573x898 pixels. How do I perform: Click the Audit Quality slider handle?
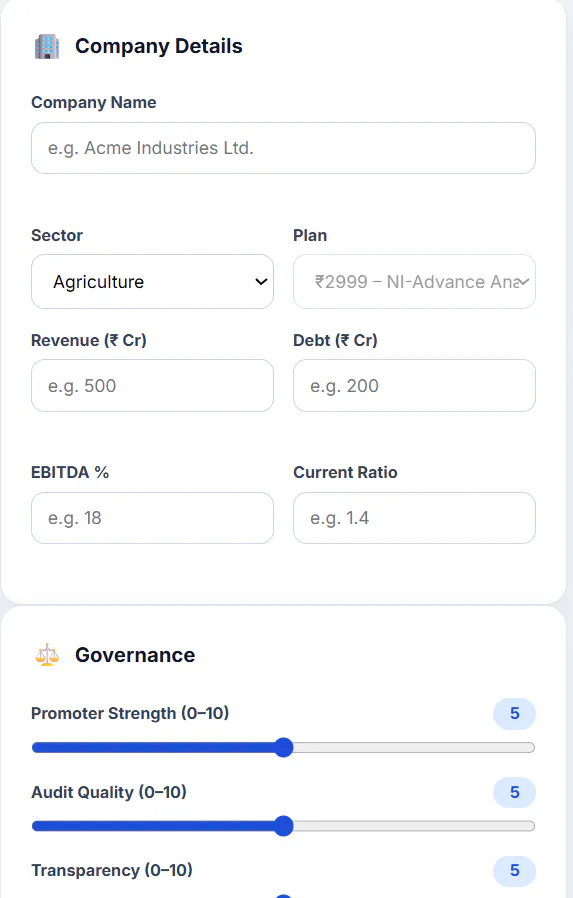(283, 826)
